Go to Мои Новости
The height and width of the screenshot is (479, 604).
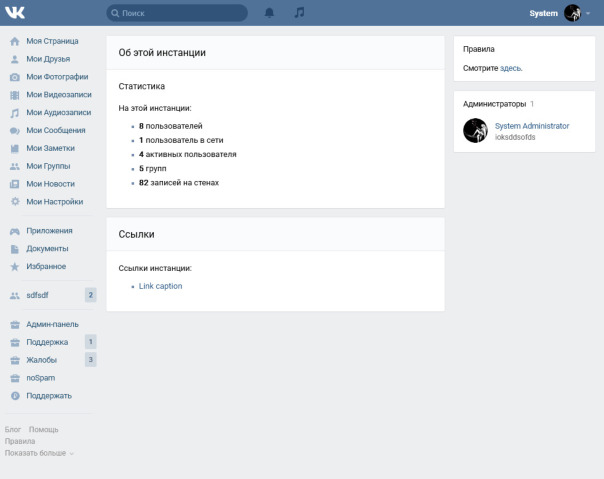coord(50,184)
